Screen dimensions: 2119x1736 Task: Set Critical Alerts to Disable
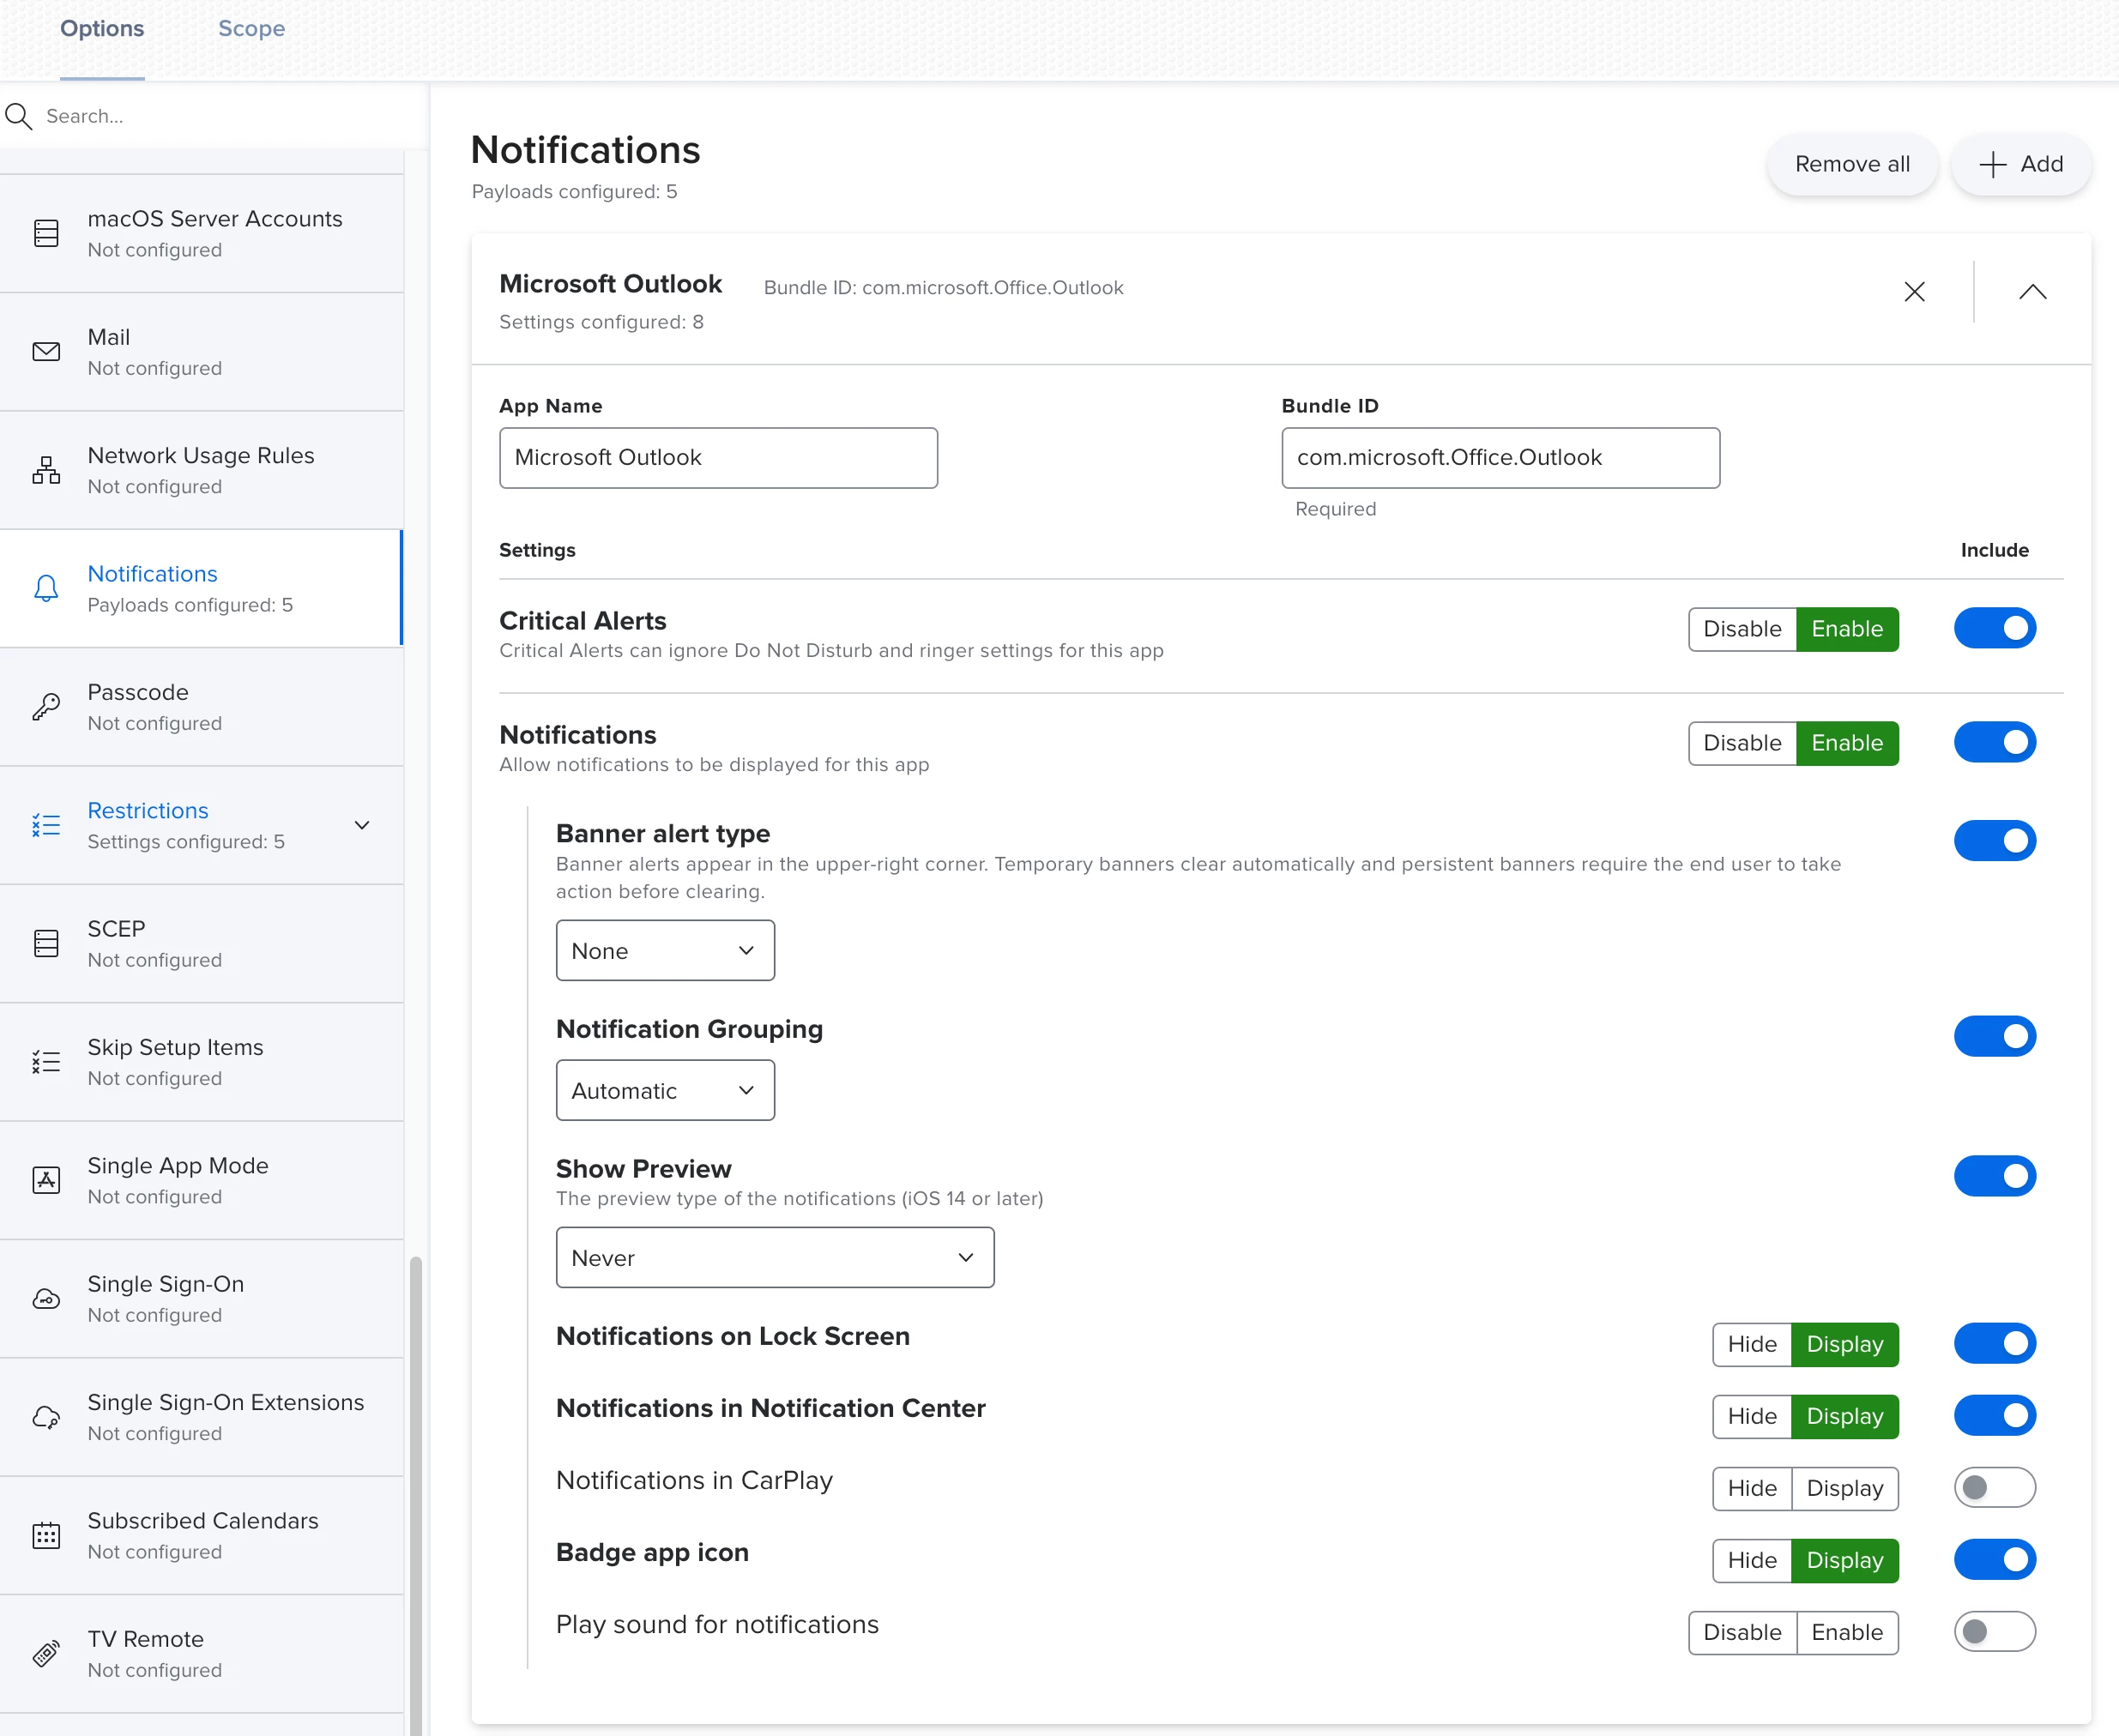(1742, 629)
